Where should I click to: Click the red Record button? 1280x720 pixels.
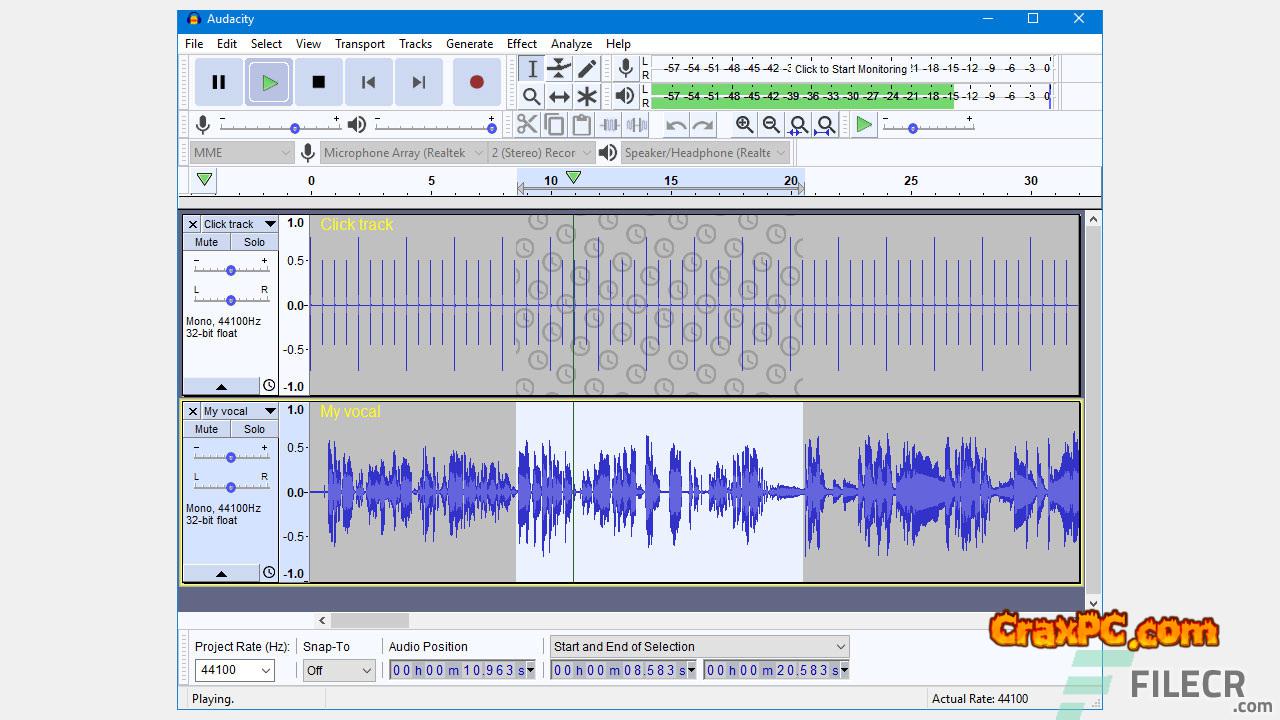(476, 82)
